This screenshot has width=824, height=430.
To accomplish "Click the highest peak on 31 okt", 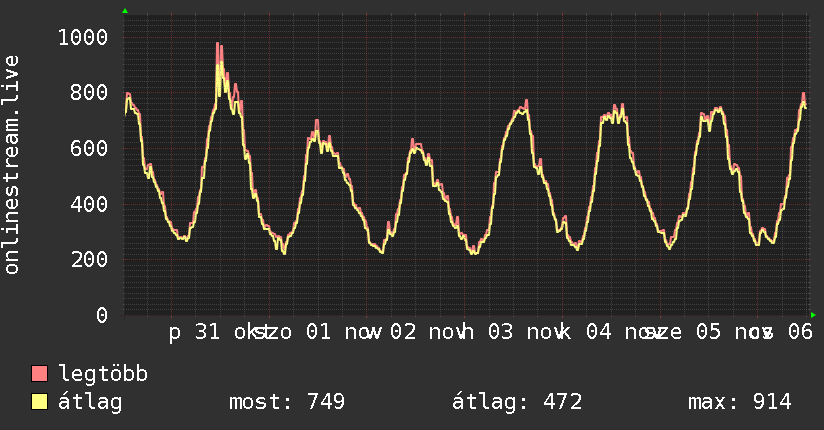I will tap(219, 46).
